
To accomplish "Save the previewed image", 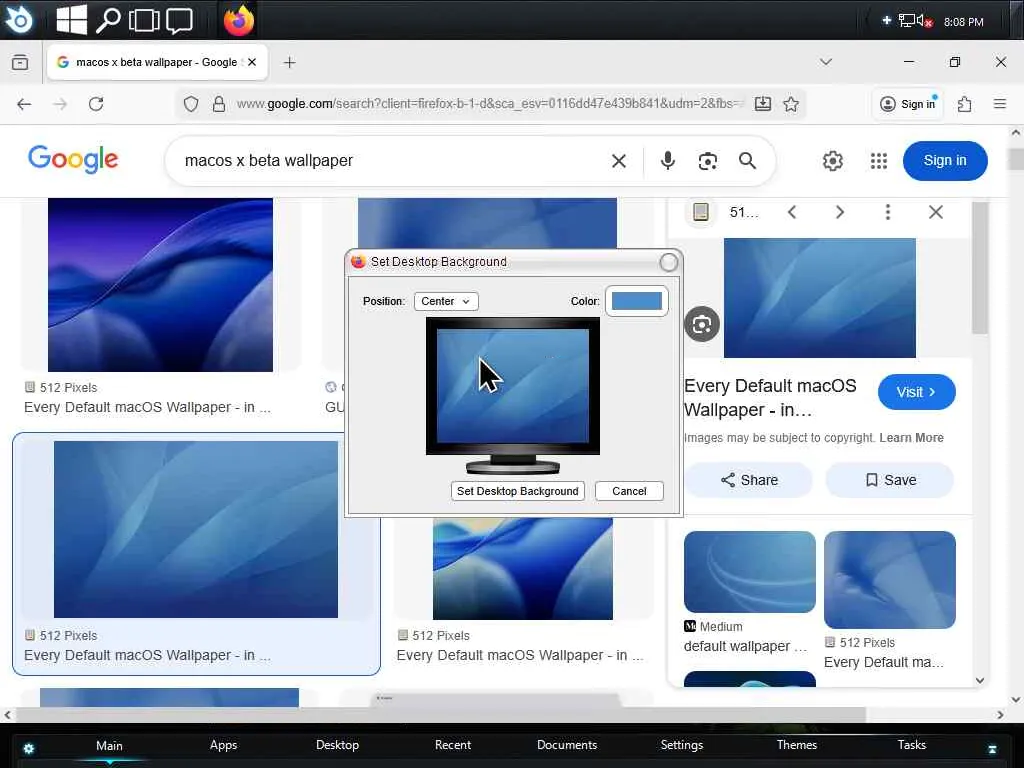I will (x=889, y=480).
